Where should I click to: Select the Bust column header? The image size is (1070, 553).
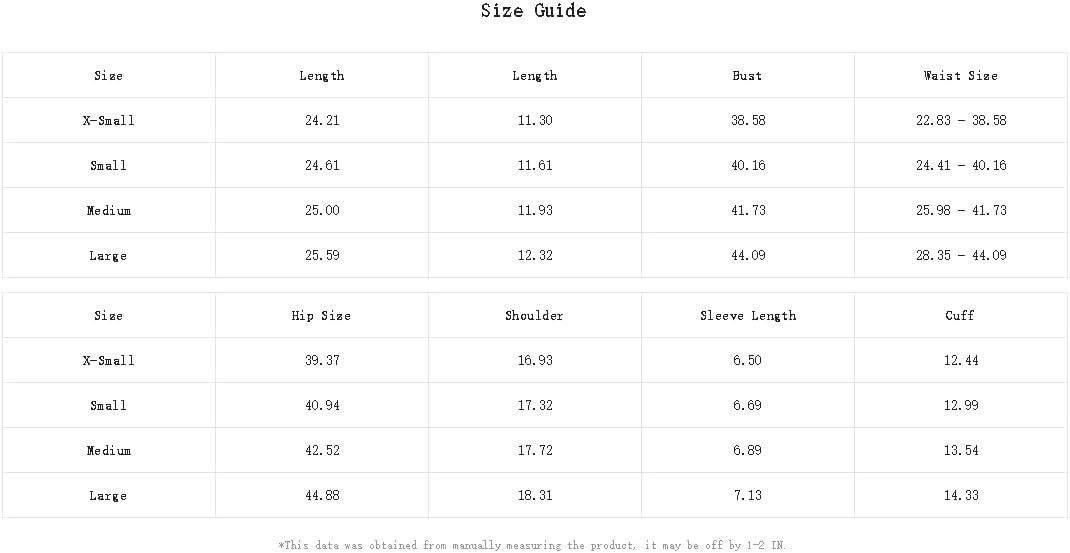[x=747, y=76]
